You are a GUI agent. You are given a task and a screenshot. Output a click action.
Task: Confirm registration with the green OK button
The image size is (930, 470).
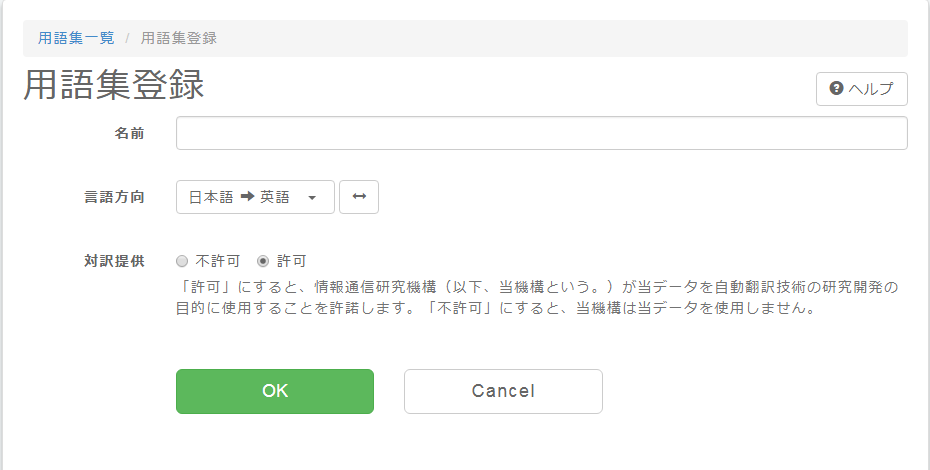coord(275,392)
